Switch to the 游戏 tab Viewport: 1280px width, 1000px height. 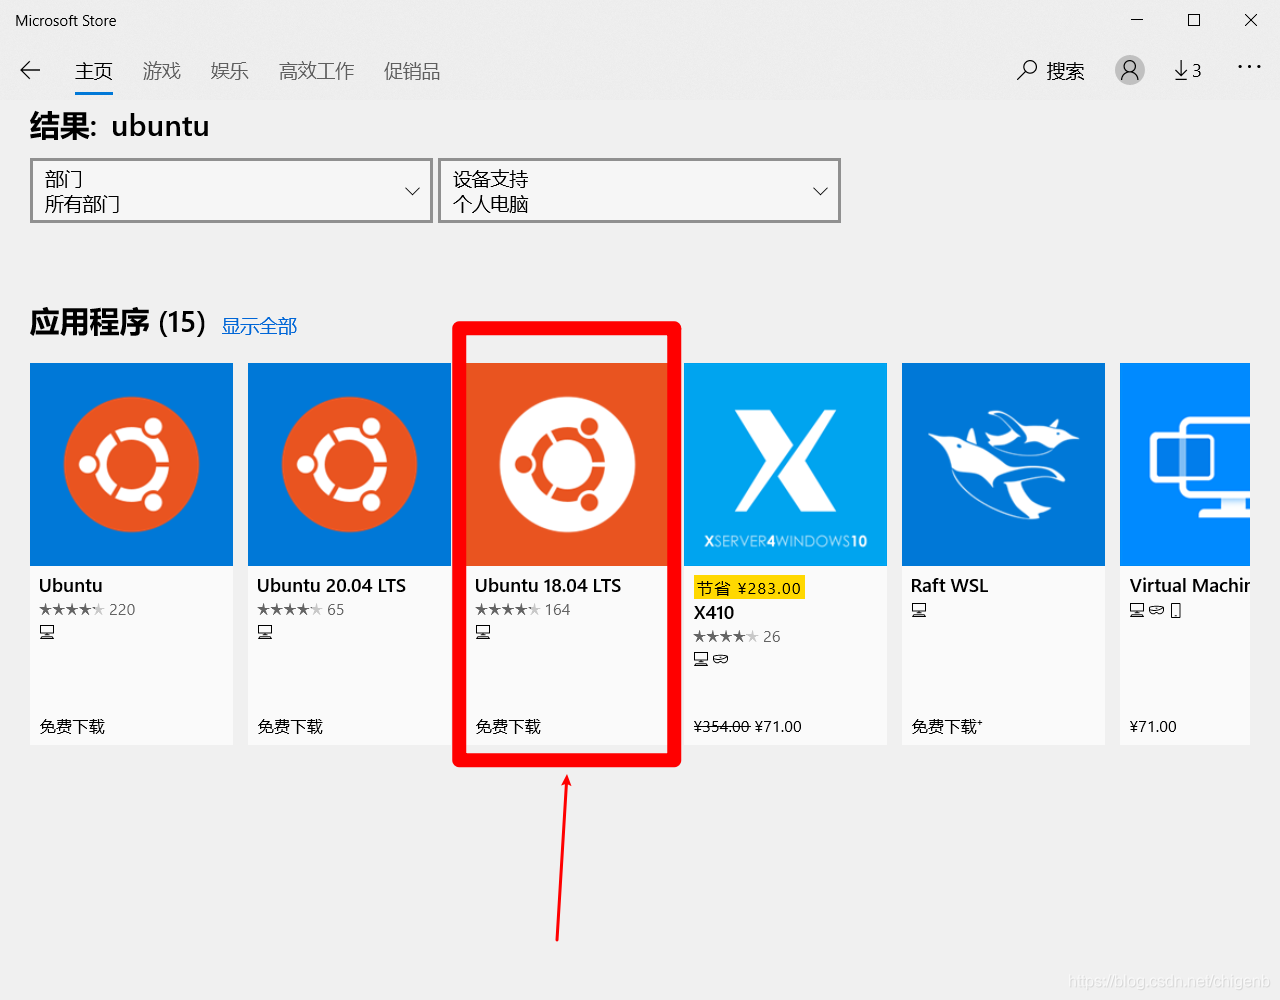tap(161, 71)
